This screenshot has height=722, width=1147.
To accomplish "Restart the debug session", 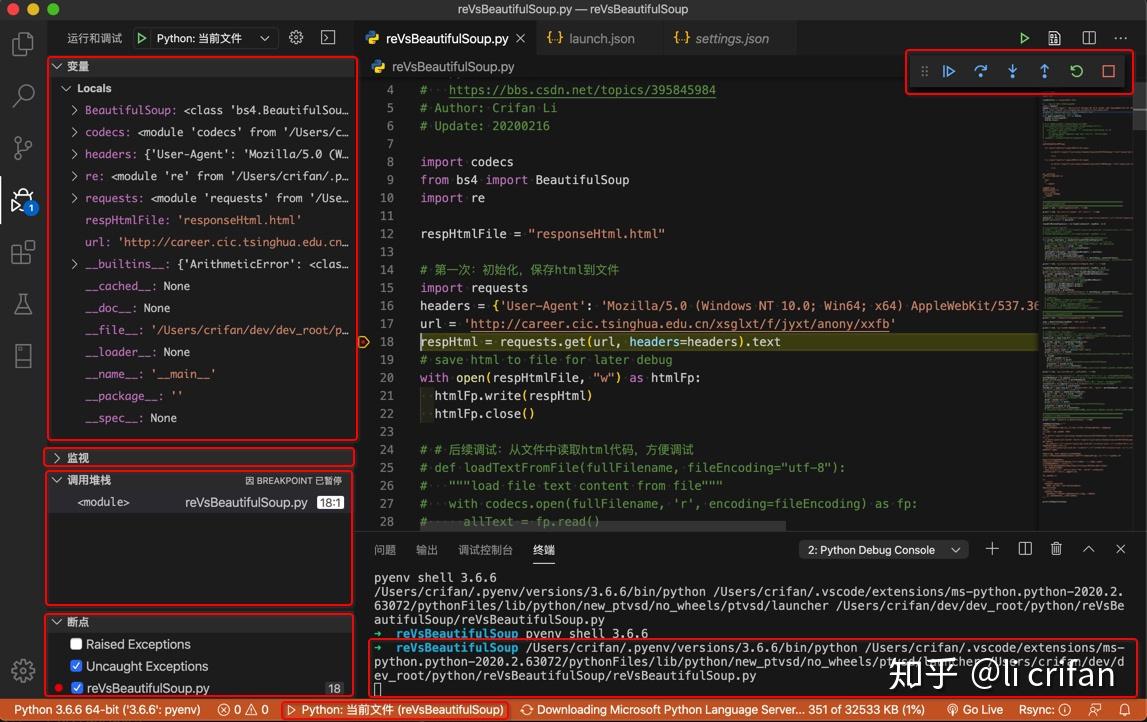I will 1076,71.
